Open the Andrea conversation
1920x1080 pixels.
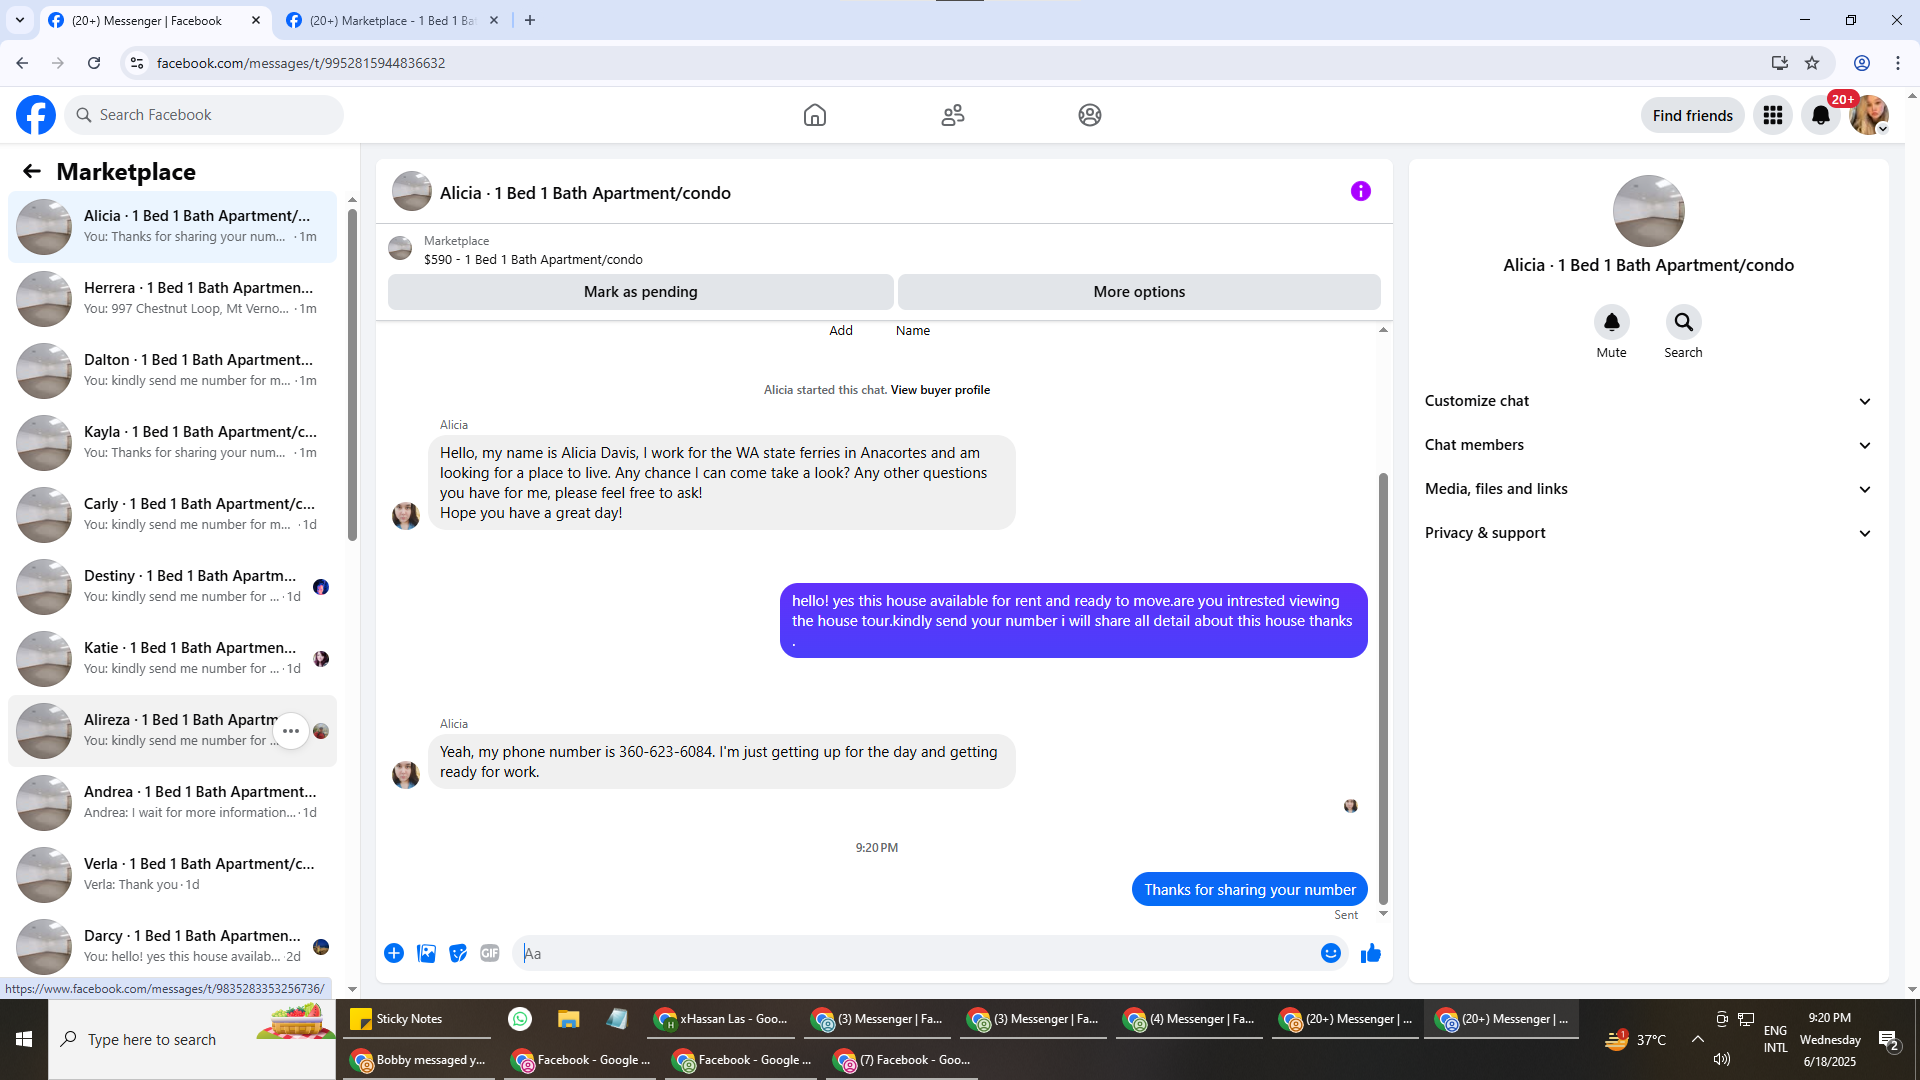tap(172, 802)
